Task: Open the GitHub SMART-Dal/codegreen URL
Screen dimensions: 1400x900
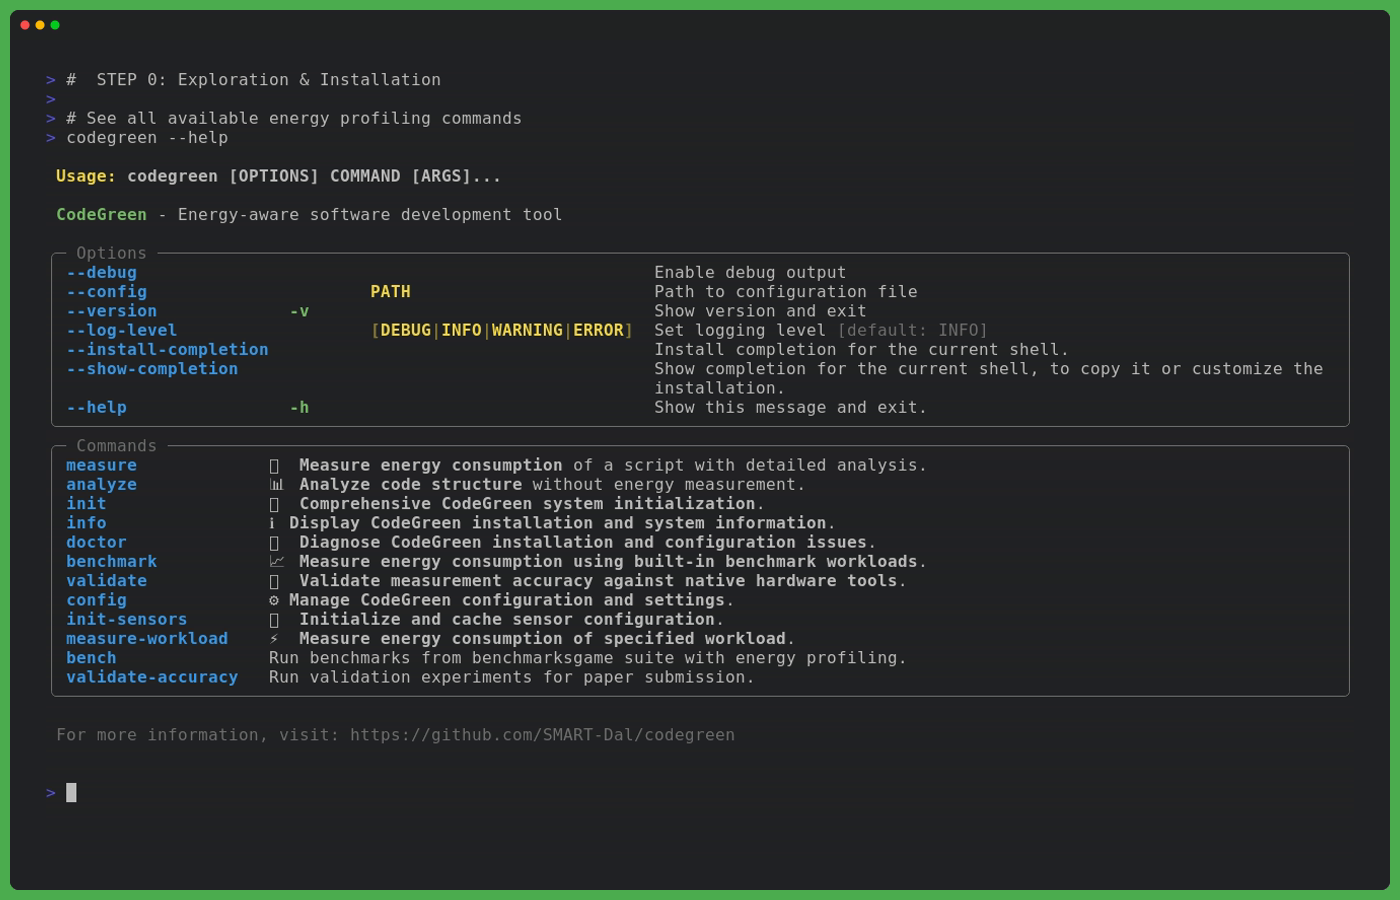Action: click(x=542, y=735)
